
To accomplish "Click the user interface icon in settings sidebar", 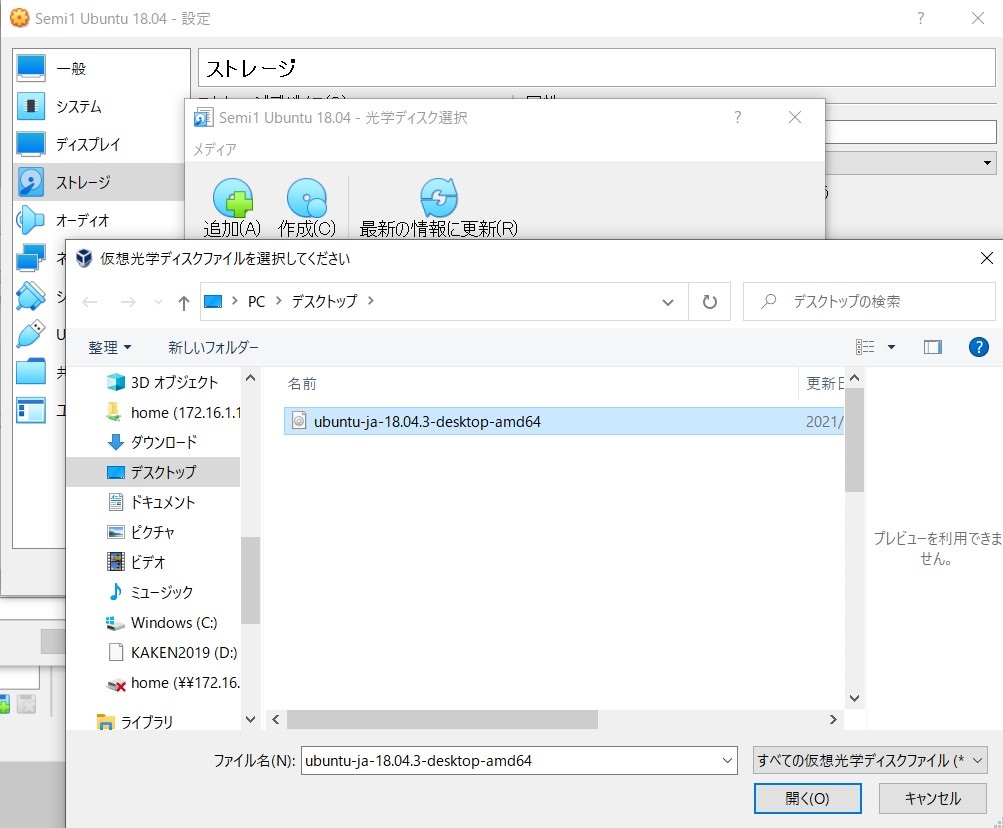I will coord(31,410).
